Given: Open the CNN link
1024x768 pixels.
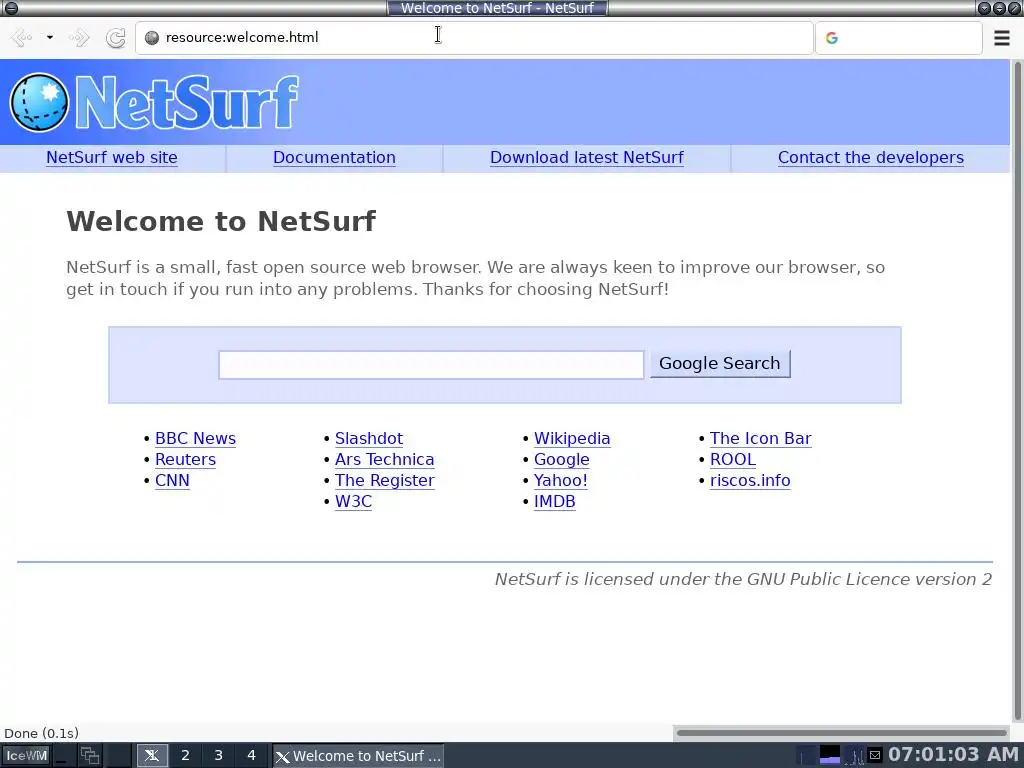Looking at the screenshot, I should pos(172,481).
